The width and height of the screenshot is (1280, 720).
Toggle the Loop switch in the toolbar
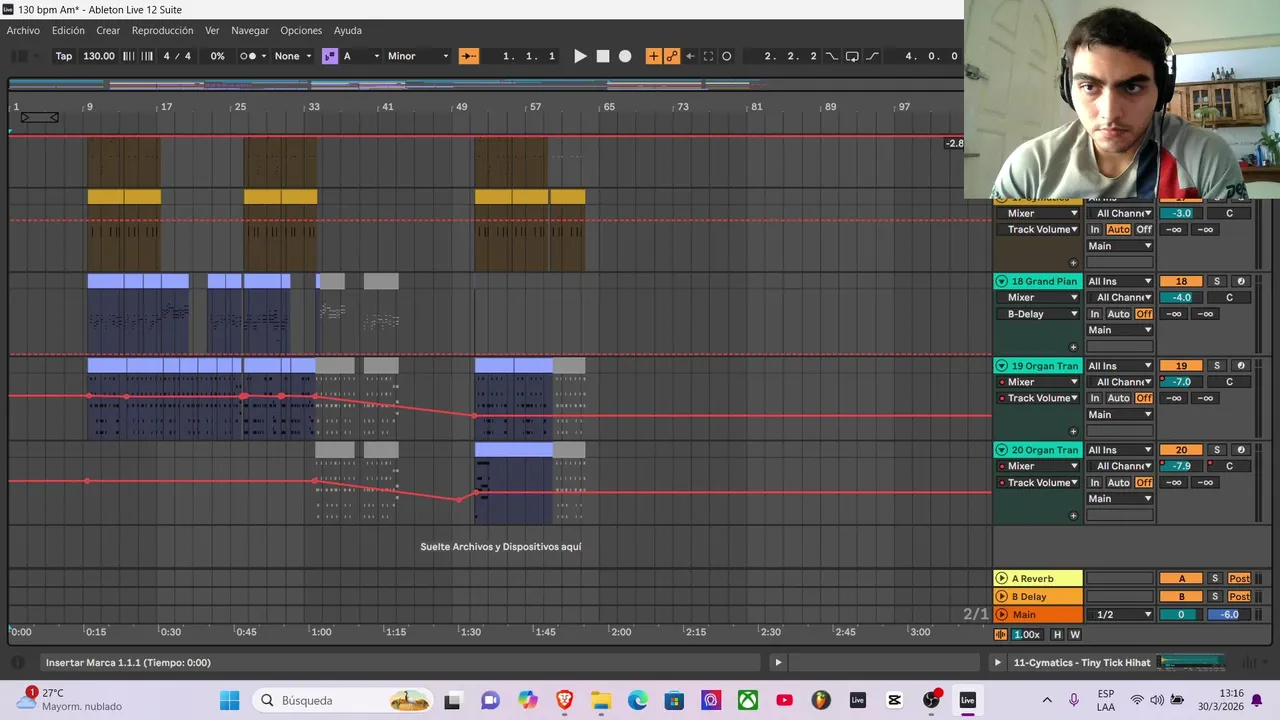click(x=852, y=56)
